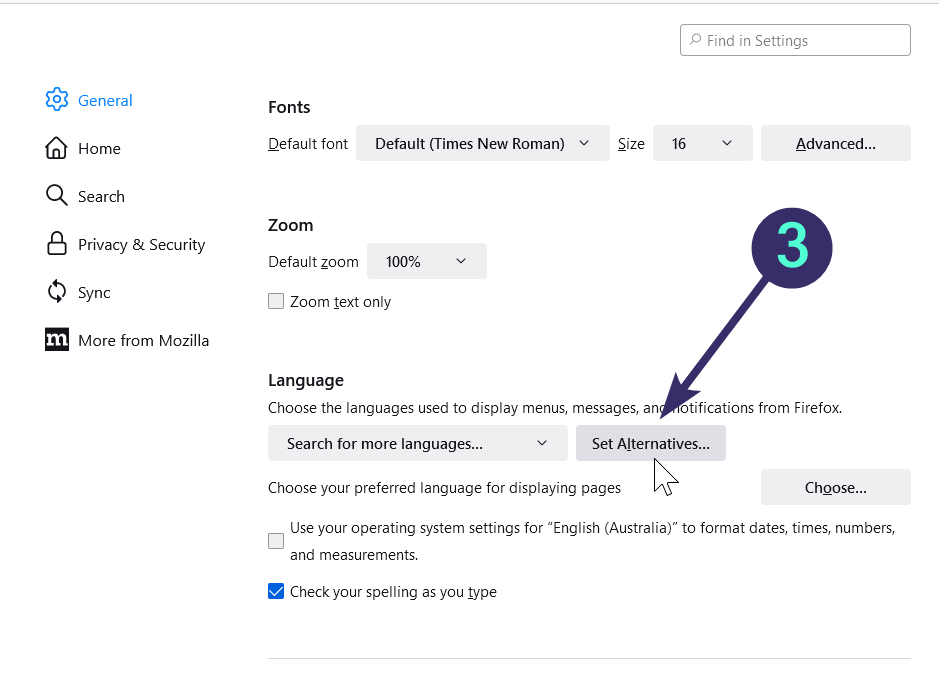
Task: Click magnifier icon in Find in Settings
Action: 695,41
